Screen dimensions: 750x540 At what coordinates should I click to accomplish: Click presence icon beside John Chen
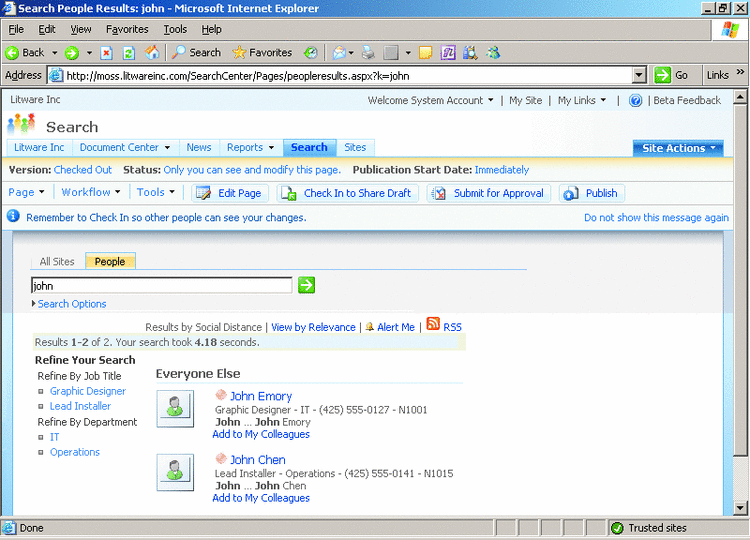[221, 459]
